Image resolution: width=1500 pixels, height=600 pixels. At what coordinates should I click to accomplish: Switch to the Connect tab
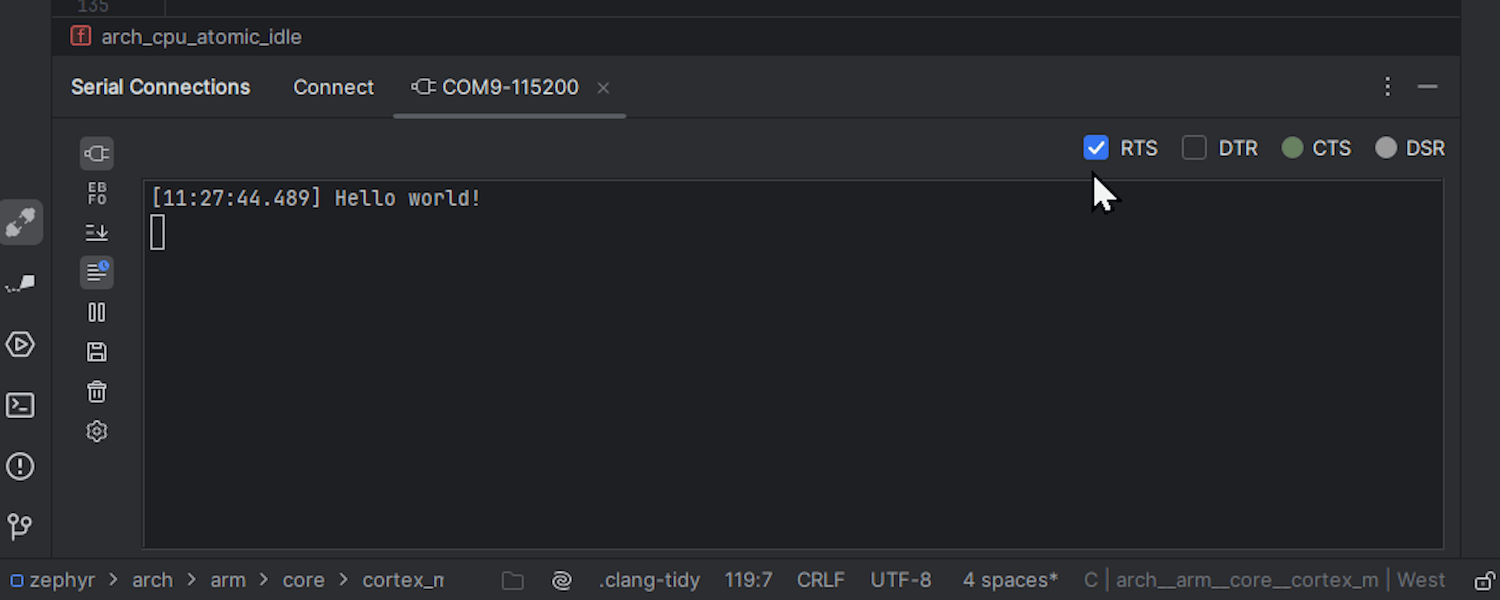click(x=333, y=87)
